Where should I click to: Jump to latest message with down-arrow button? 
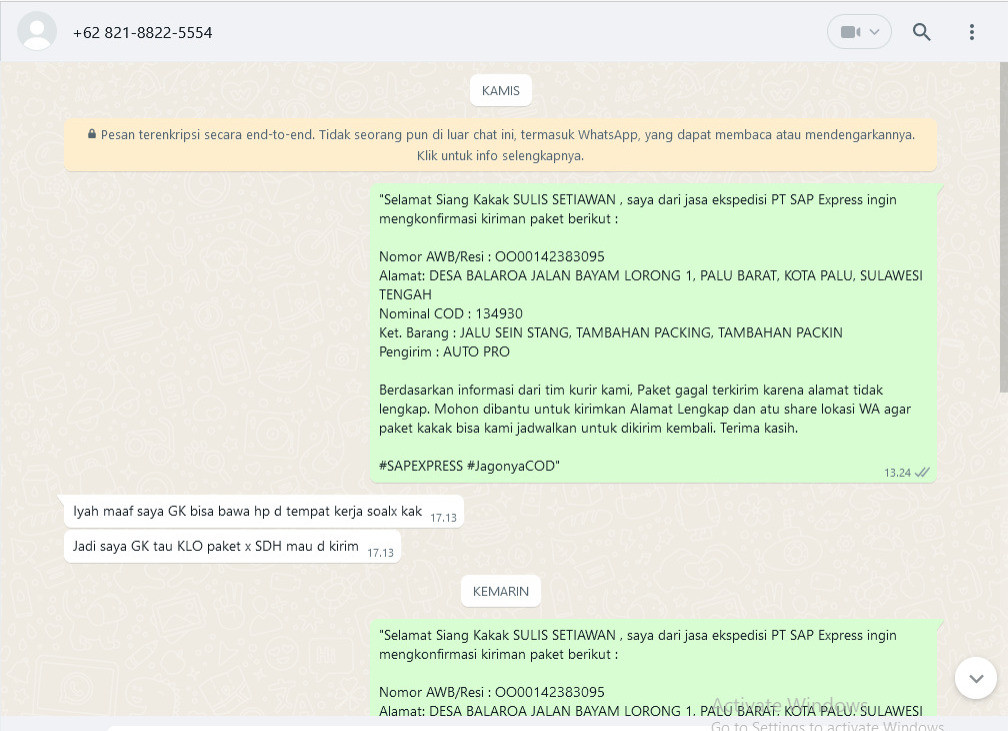coord(976,678)
